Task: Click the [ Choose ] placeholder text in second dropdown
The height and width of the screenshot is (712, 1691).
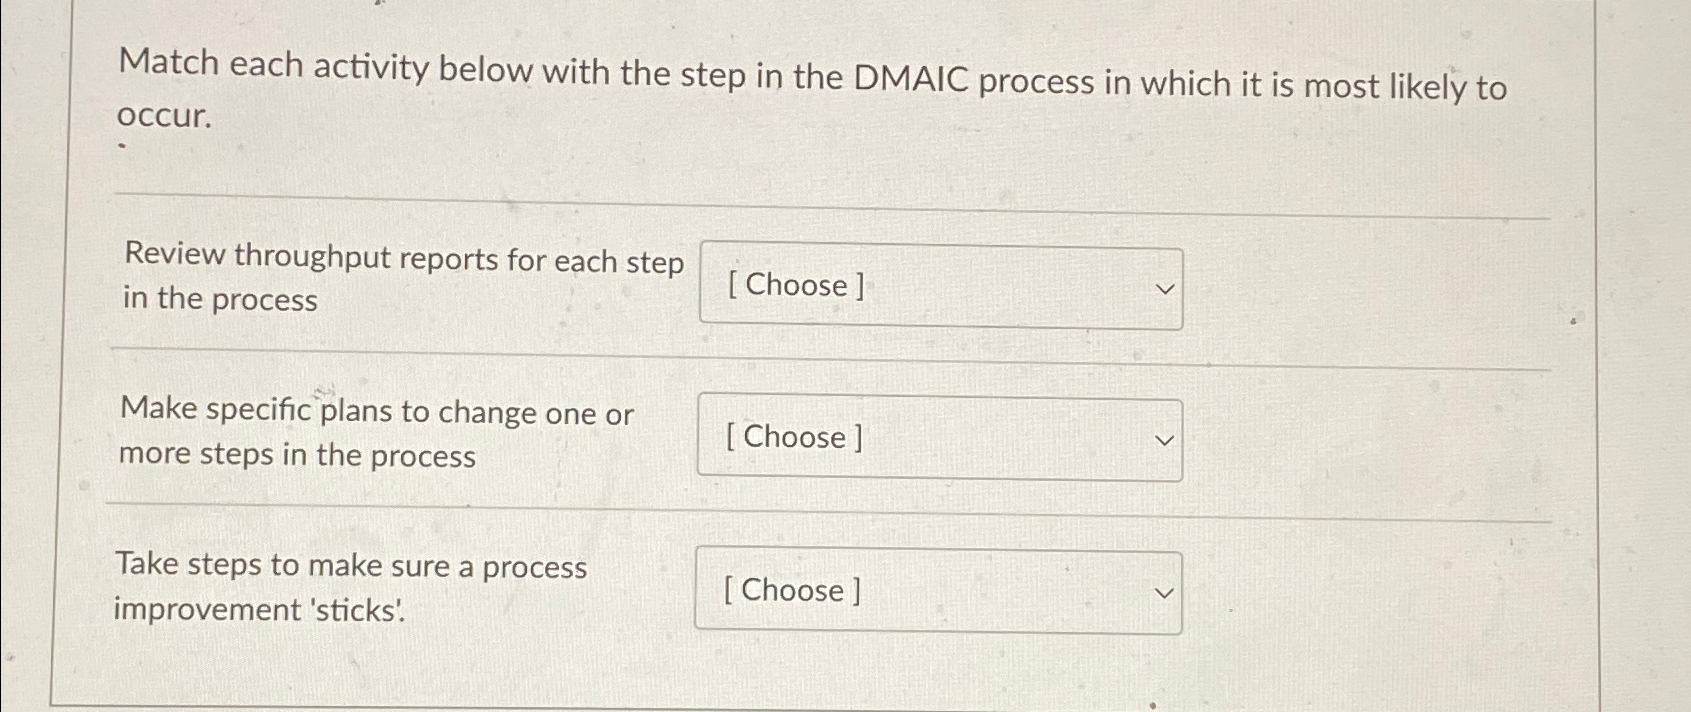Action: pyautogui.click(x=793, y=438)
